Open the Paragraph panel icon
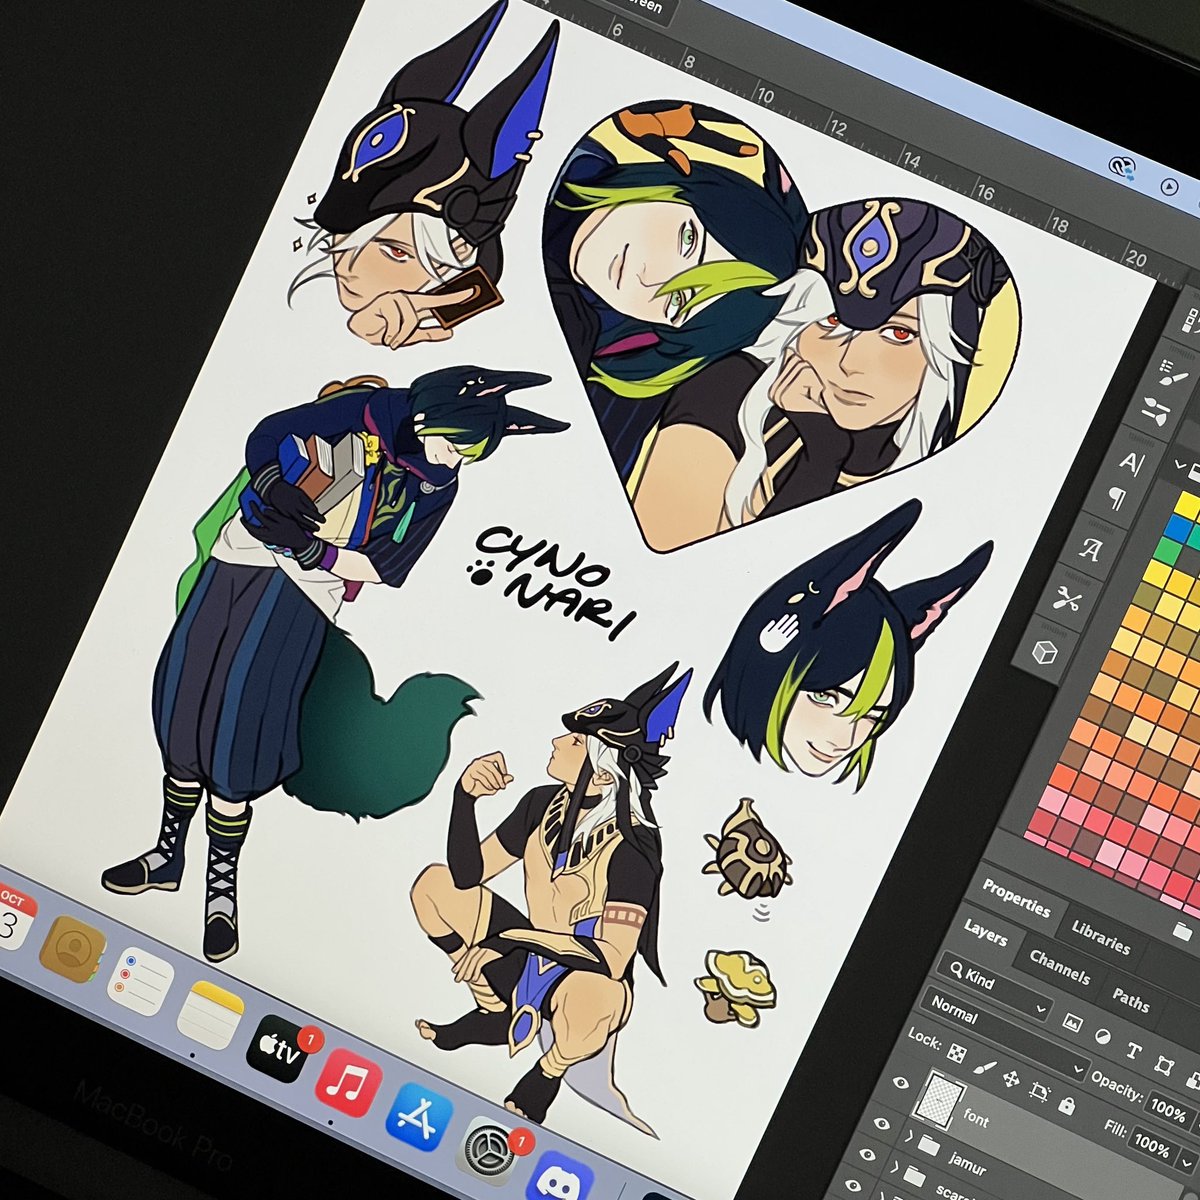This screenshot has height=1200, width=1200. click(1117, 499)
